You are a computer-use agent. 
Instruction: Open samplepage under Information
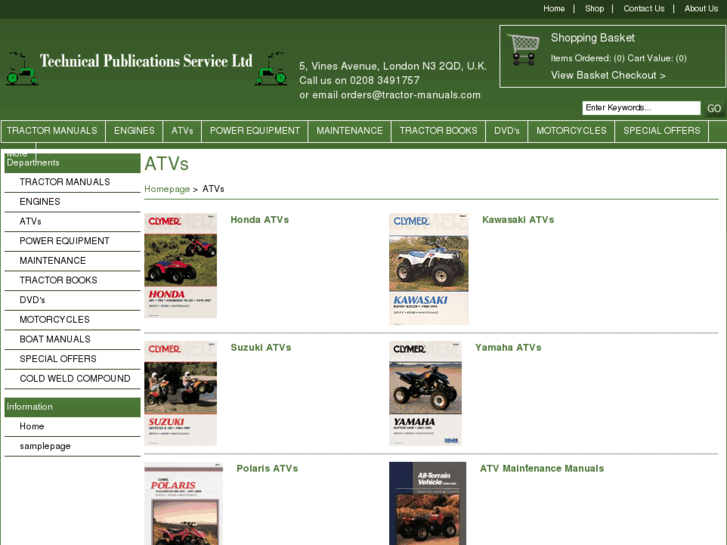point(45,446)
